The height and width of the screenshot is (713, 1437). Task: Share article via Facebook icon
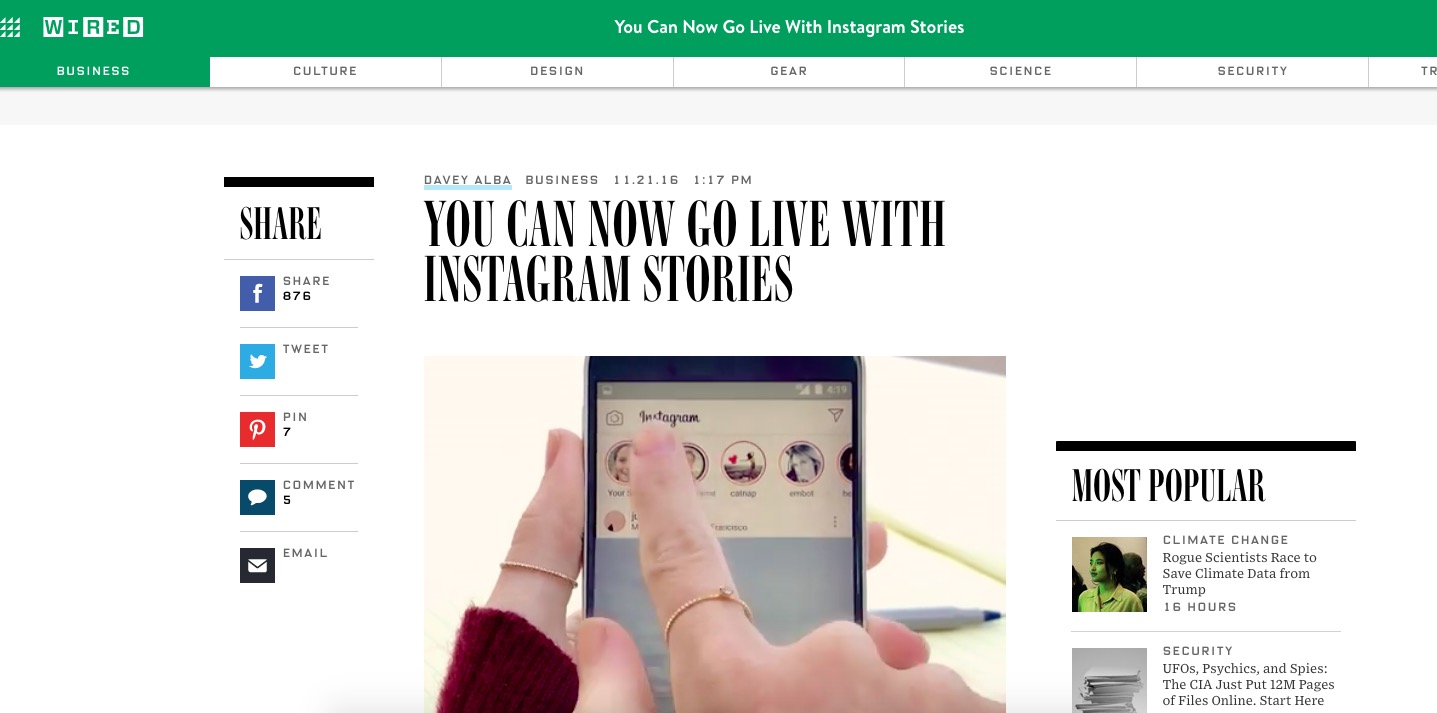click(257, 294)
